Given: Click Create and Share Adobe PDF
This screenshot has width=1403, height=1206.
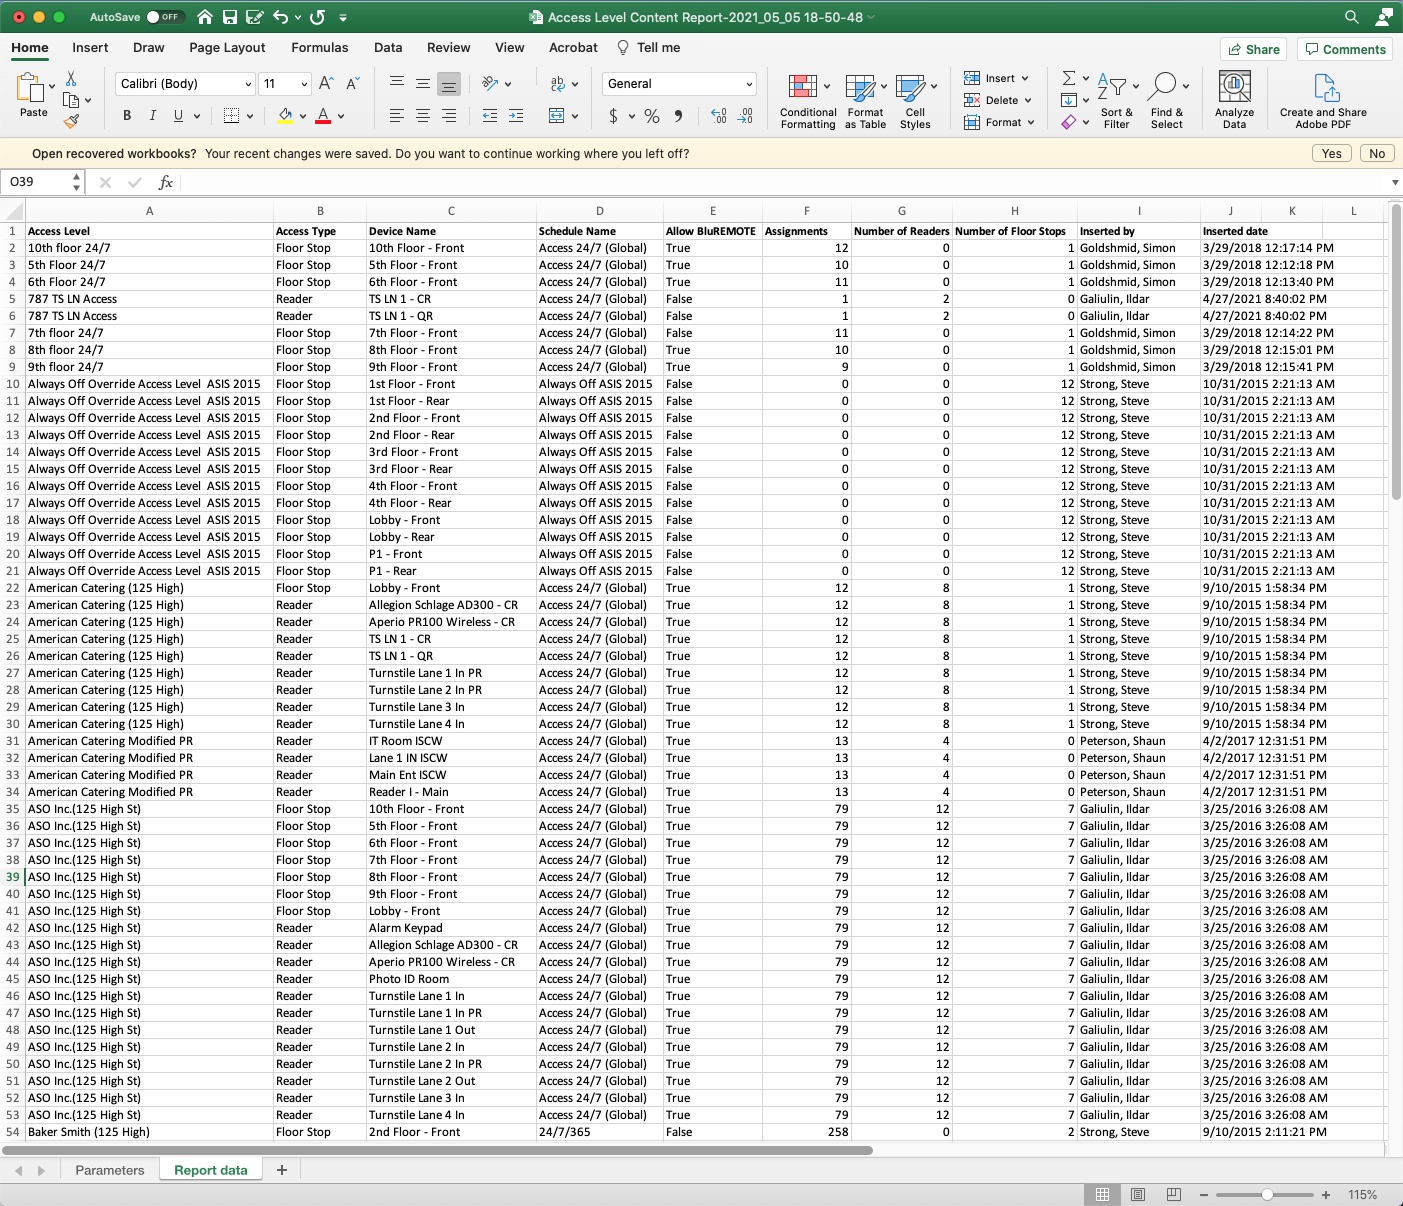Looking at the screenshot, I should 1322,100.
